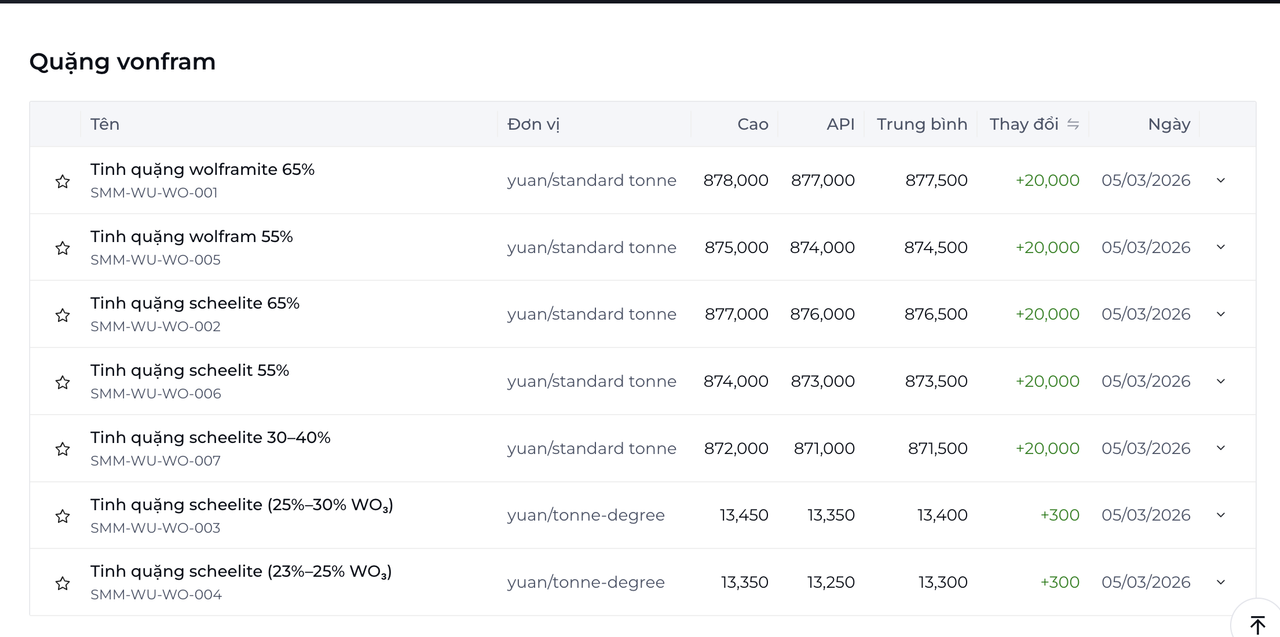Toggle star for Tinh quặng scheelite 65%
Image resolution: width=1280 pixels, height=637 pixels.
62,315
